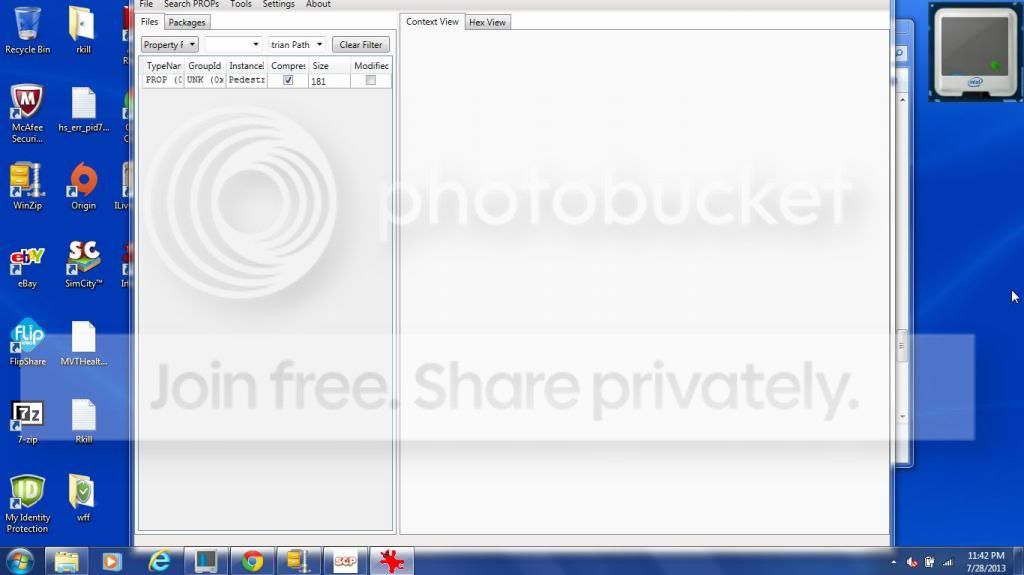Open the Settings menu

click(x=278, y=4)
